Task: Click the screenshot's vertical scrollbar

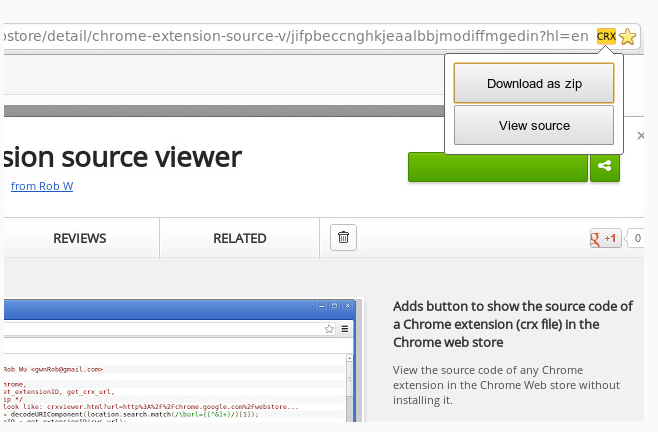Action: (349, 388)
